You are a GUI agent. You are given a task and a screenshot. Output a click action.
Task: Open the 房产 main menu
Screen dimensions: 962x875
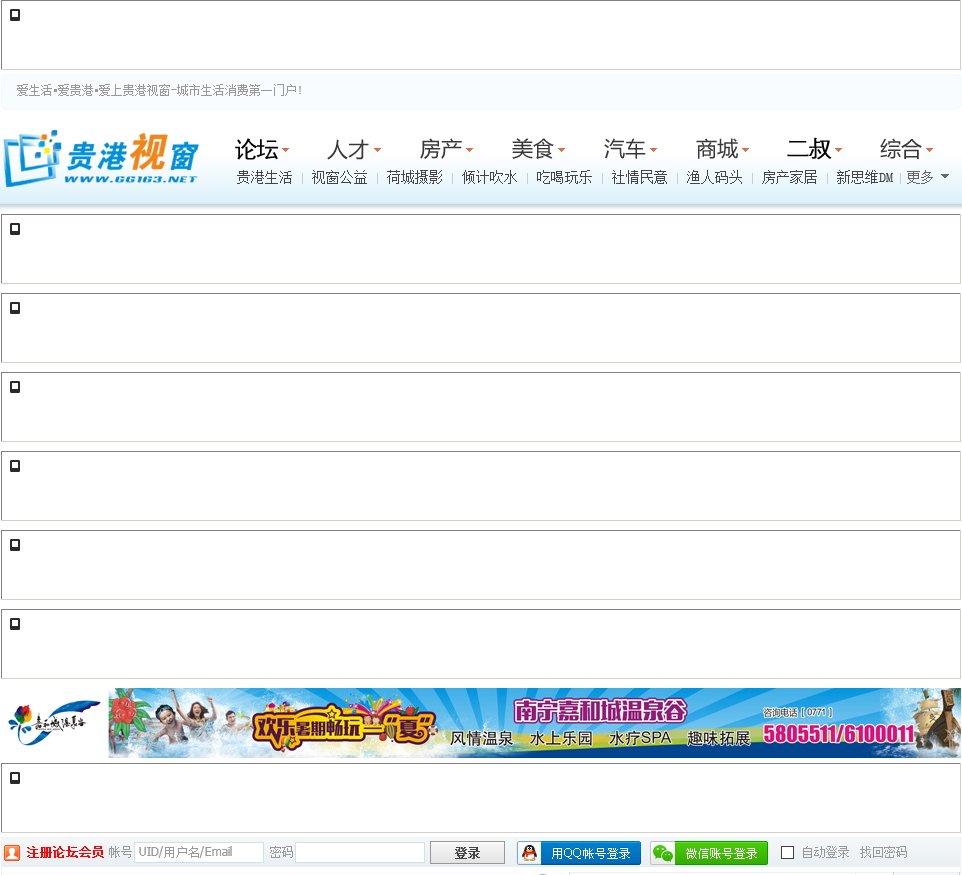coord(441,149)
